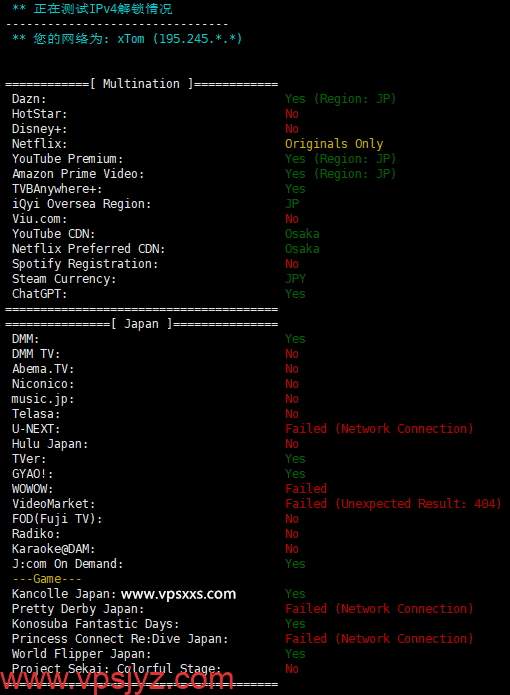Click the 'Kancolle Japan:' label

click(x=64, y=594)
